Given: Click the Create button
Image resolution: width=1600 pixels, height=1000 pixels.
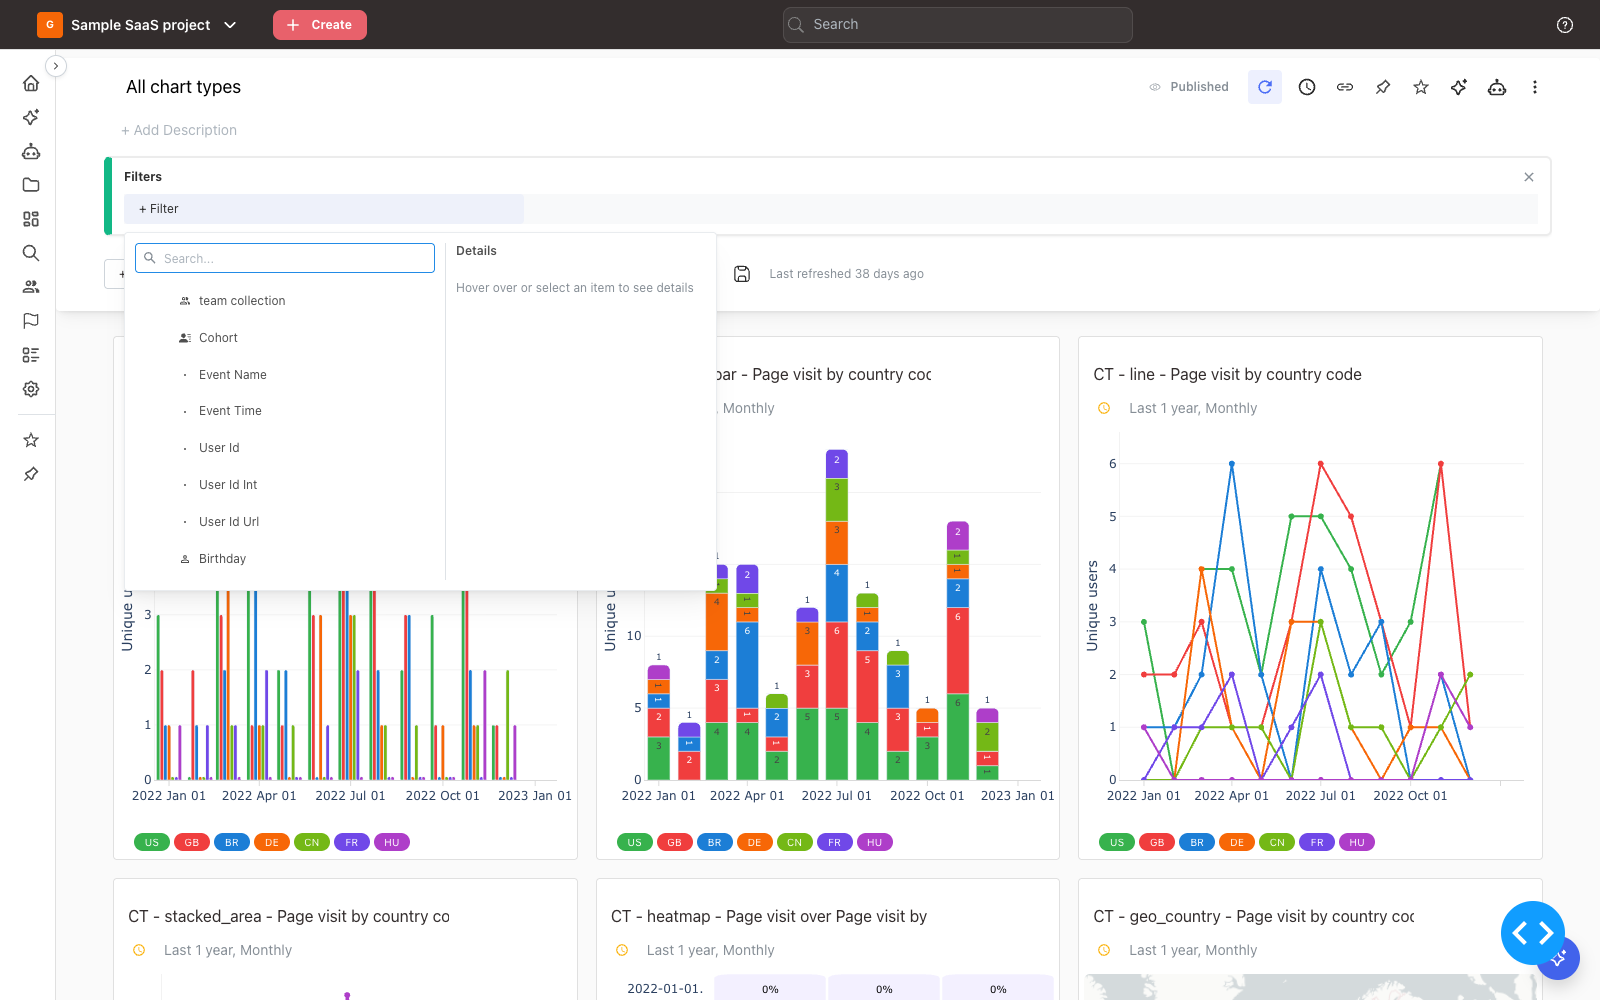Looking at the screenshot, I should pos(320,25).
